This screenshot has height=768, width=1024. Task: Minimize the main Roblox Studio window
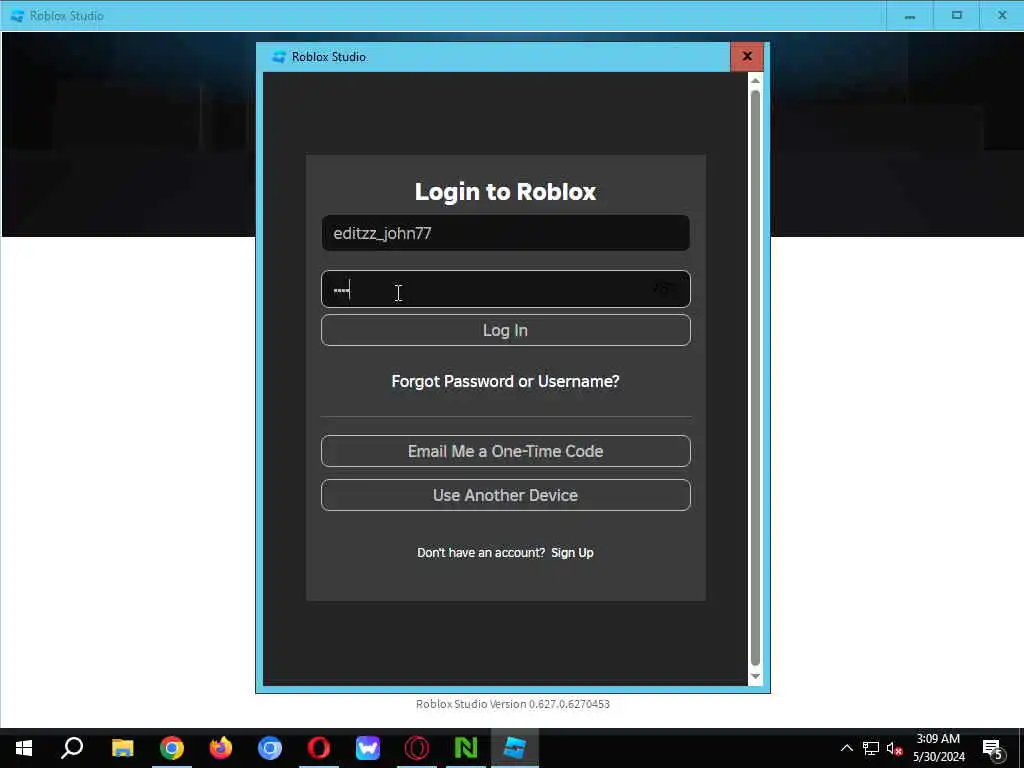pyautogui.click(x=910, y=16)
